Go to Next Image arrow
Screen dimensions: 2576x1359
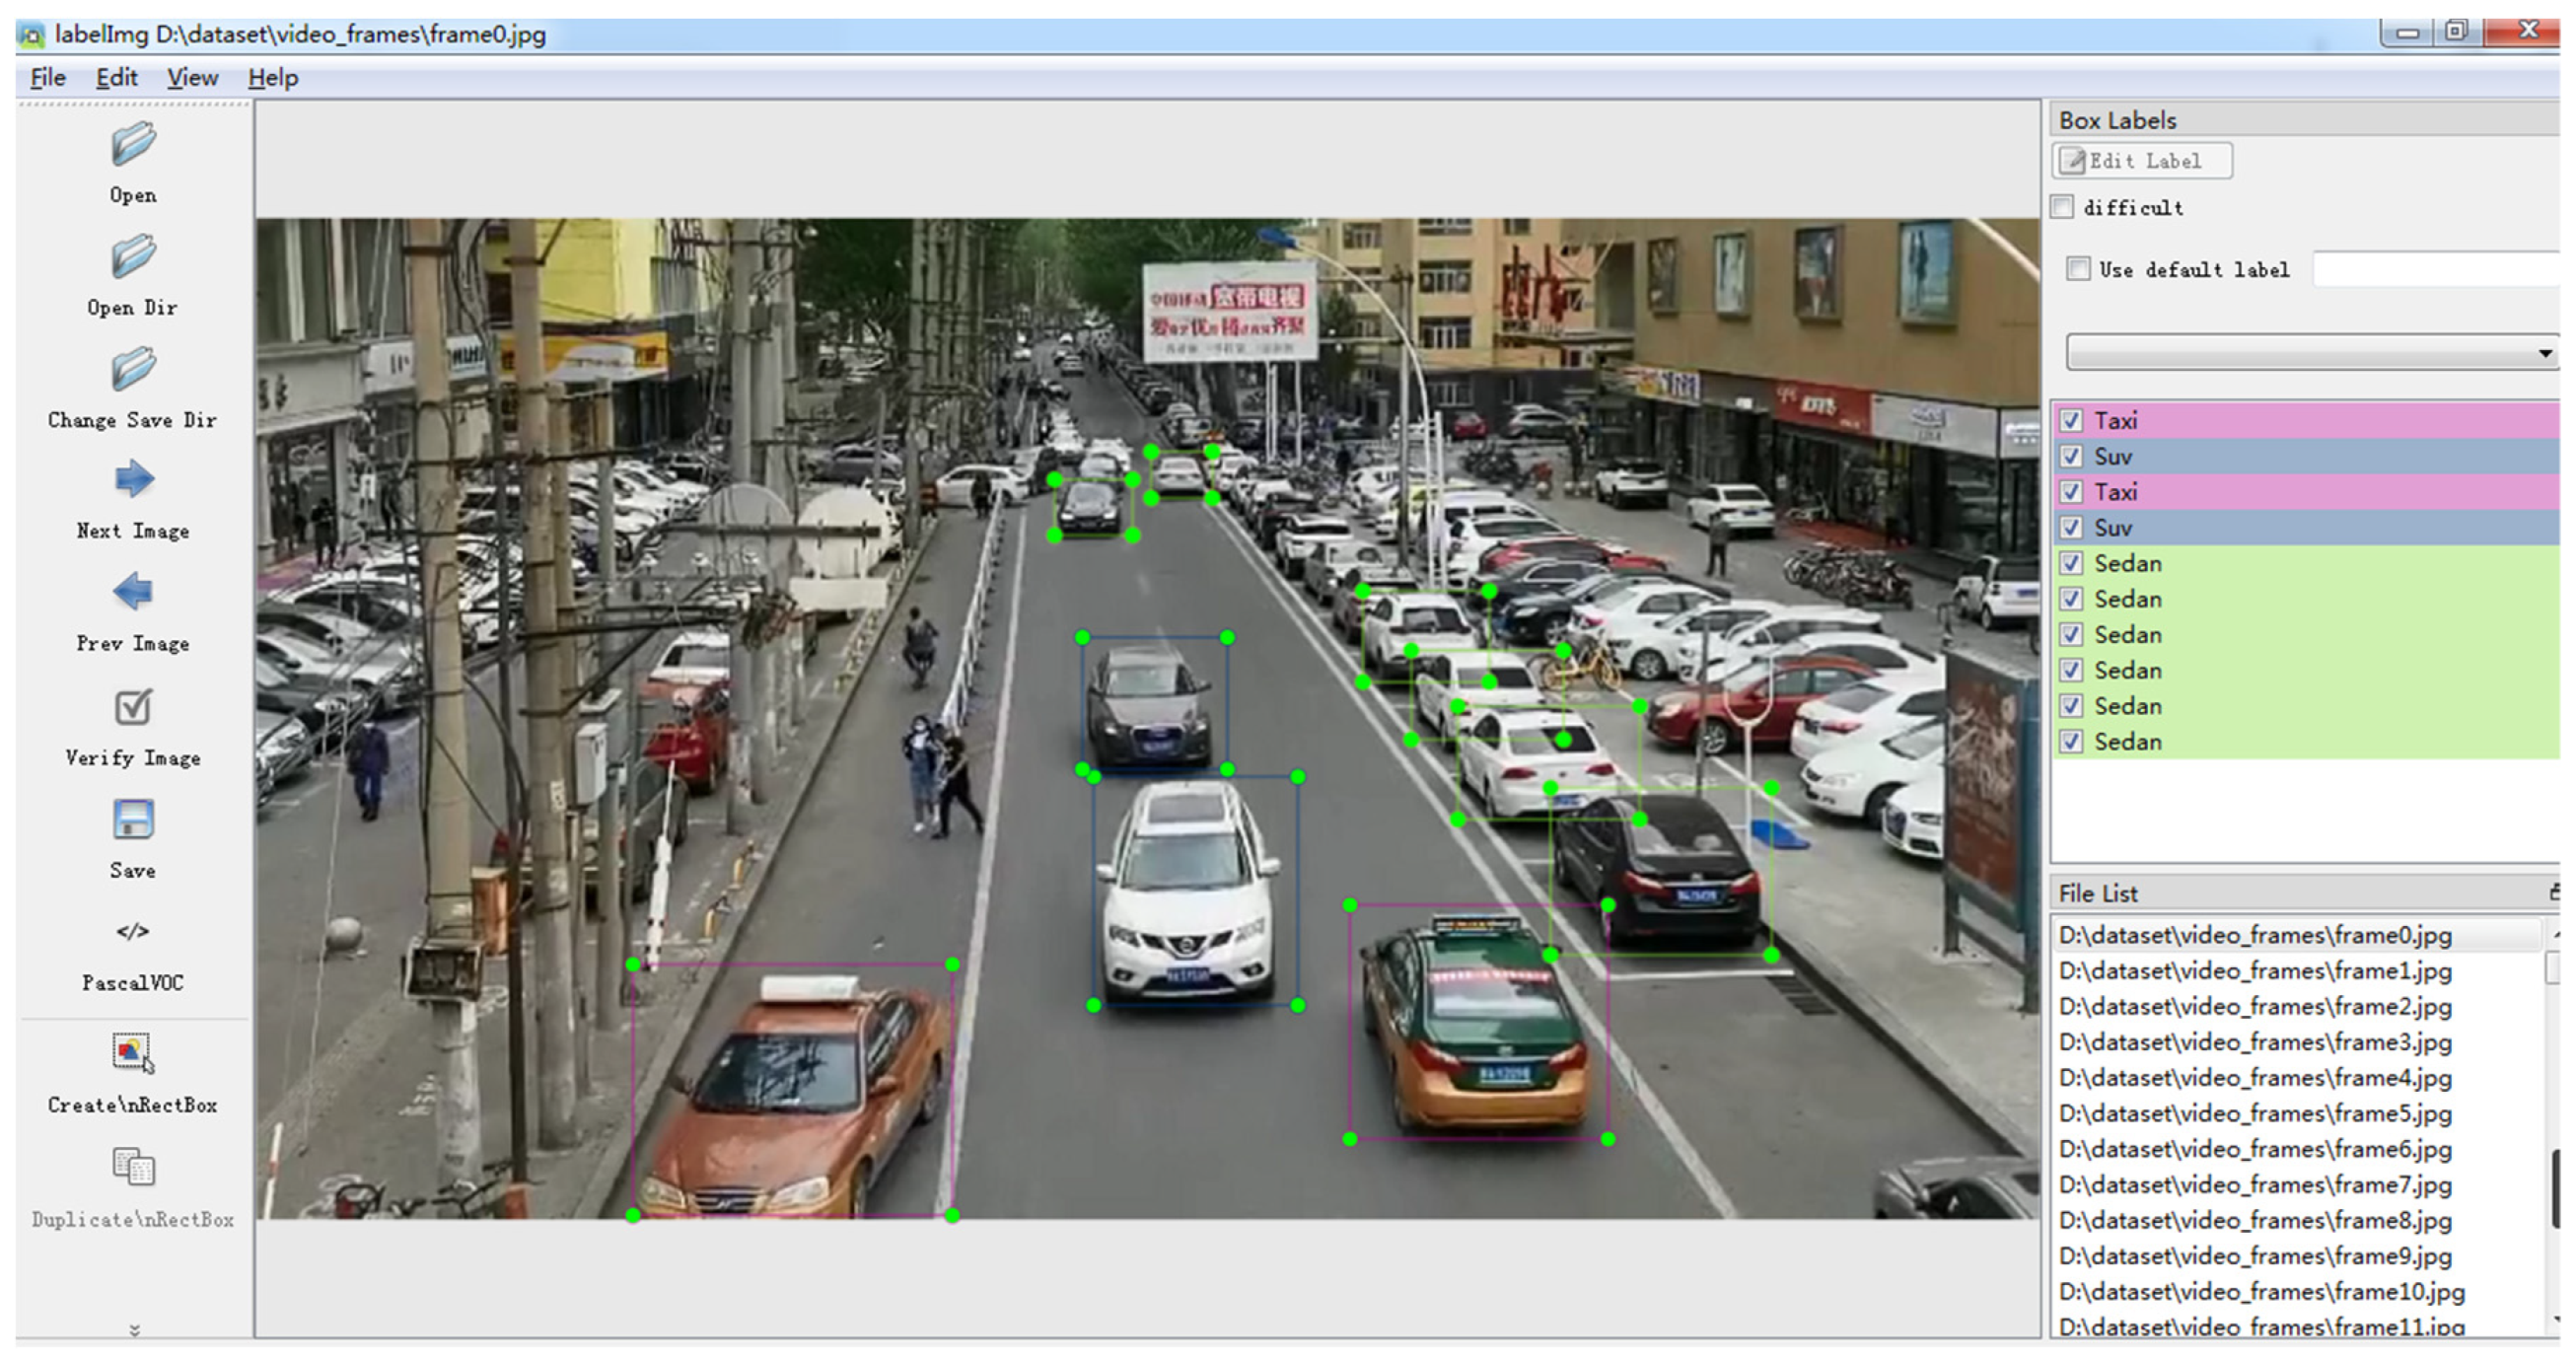pos(133,480)
